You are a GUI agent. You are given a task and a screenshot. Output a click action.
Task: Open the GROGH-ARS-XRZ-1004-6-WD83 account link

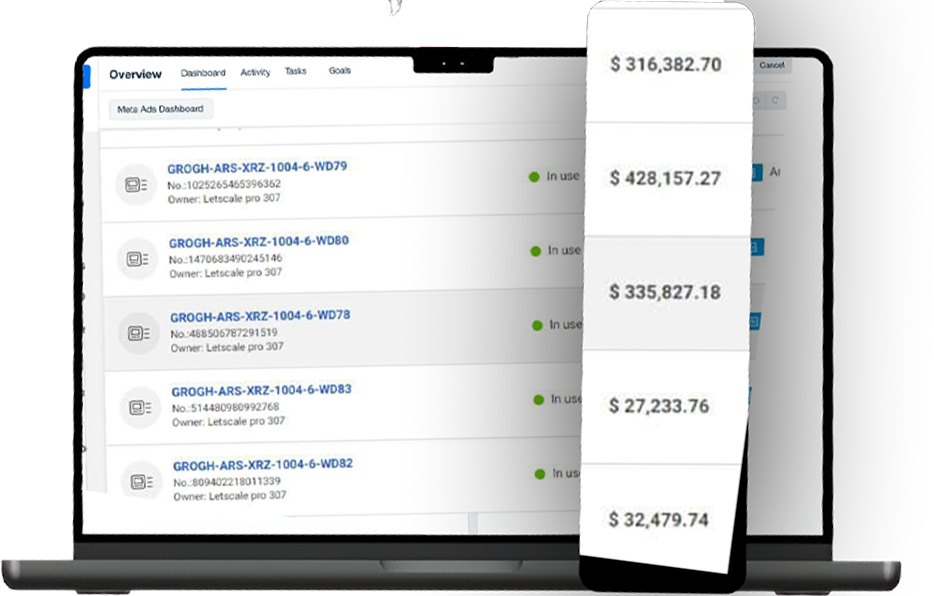pyautogui.click(x=261, y=390)
